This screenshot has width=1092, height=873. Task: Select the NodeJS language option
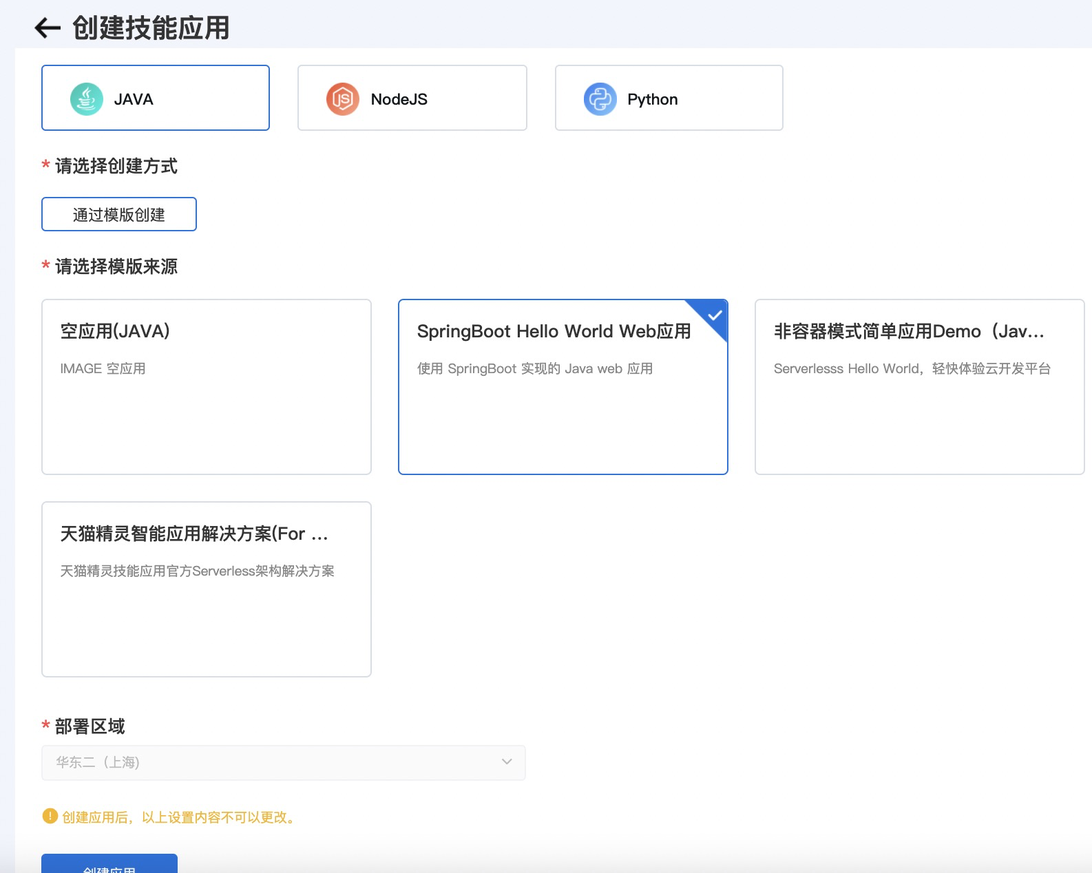(x=412, y=97)
